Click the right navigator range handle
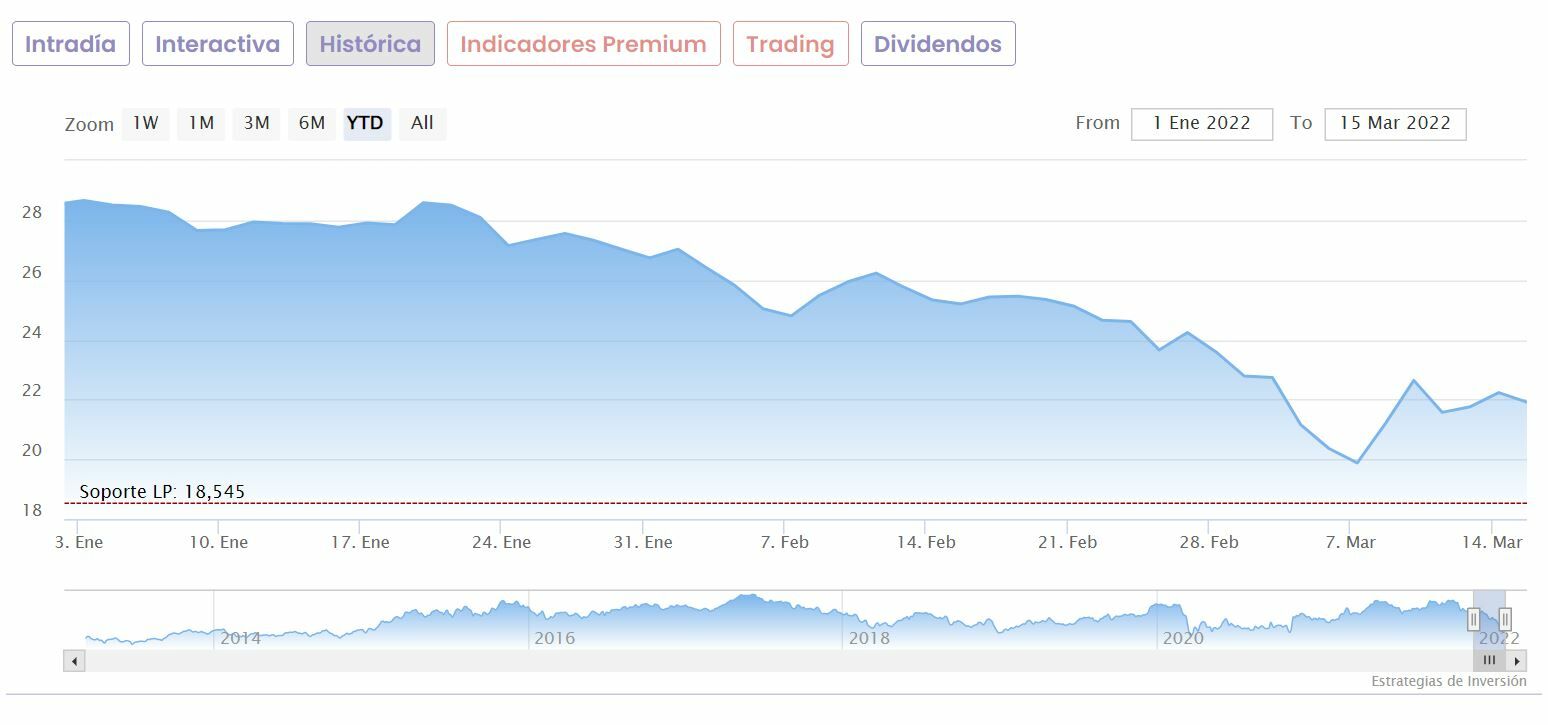 pos(1504,619)
